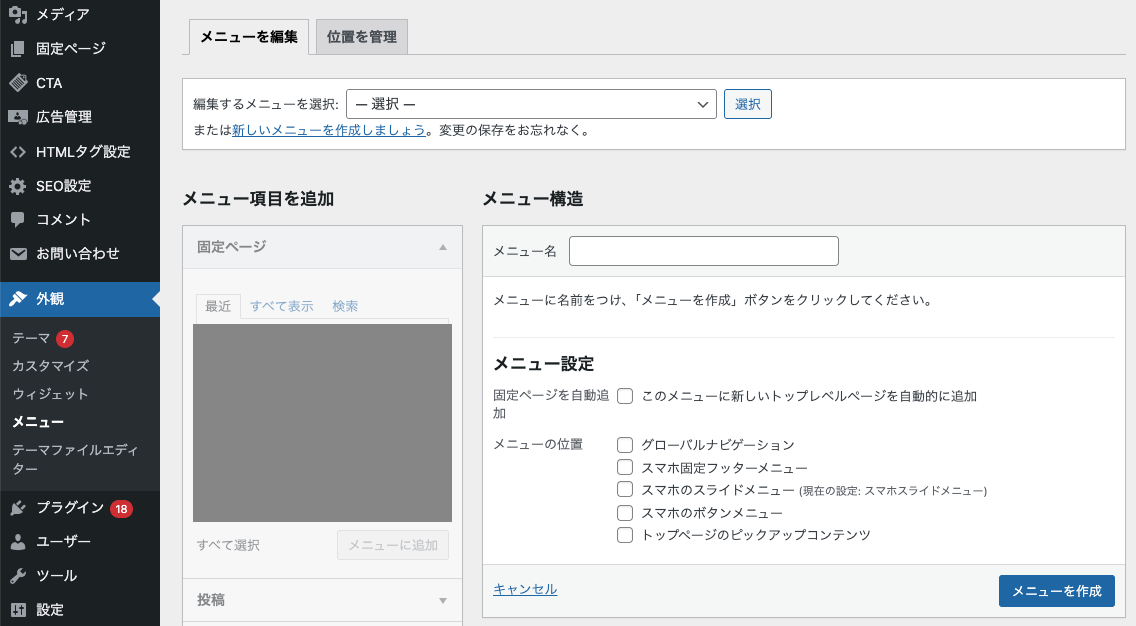This screenshot has width=1136, height=626.
Task: Open the プラグイン sidebar label
Action: coord(70,508)
